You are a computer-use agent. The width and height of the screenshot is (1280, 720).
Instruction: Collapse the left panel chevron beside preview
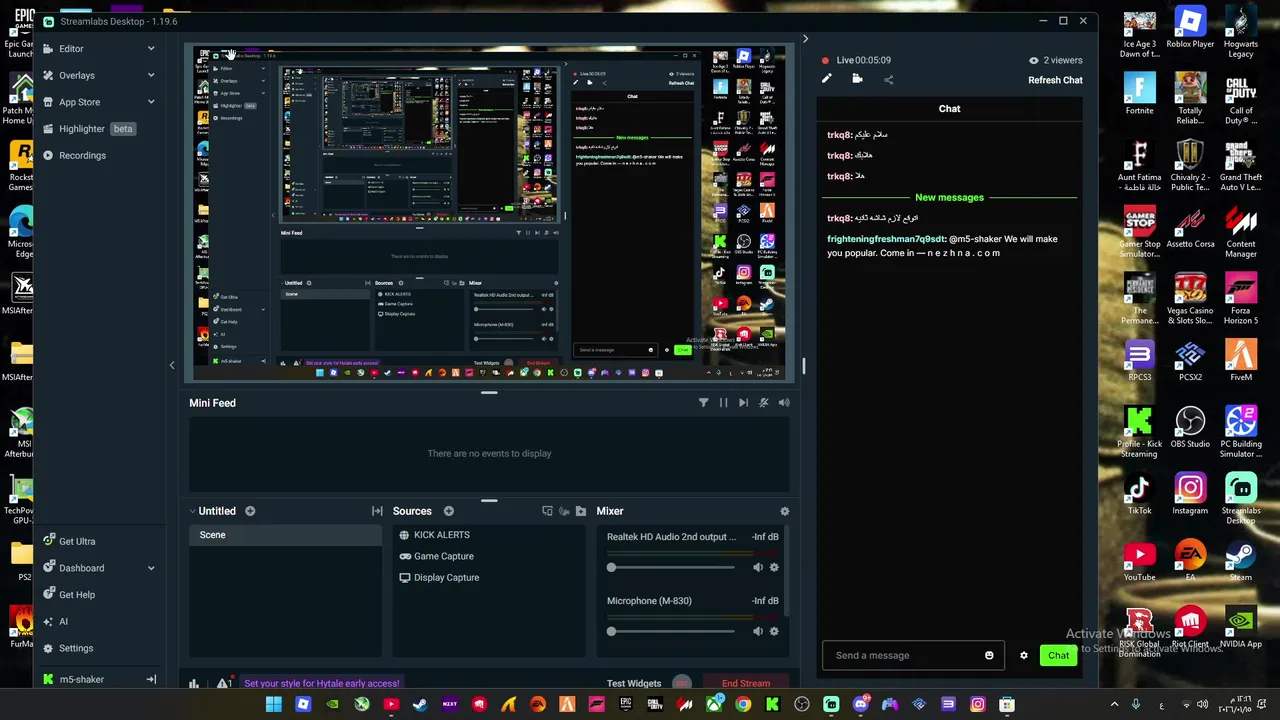pyautogui.click(x=172, y=365)
